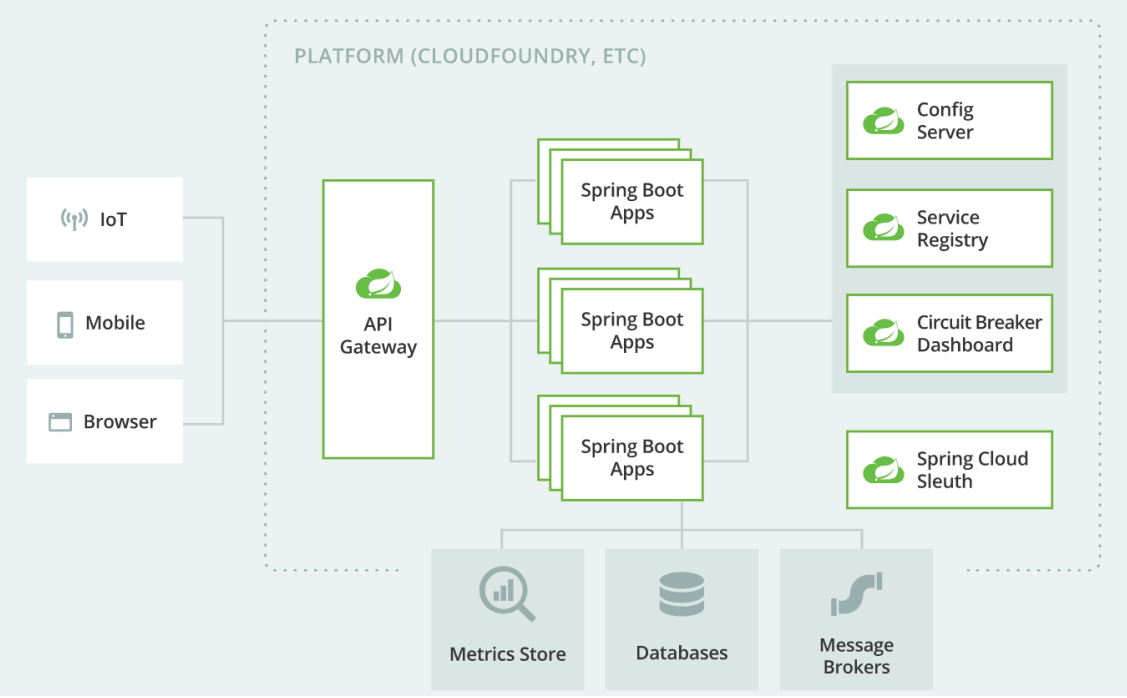This screenshot has width=1127, height=698.
Task: Click the Service Registry box
Action: tap(949, 229)
